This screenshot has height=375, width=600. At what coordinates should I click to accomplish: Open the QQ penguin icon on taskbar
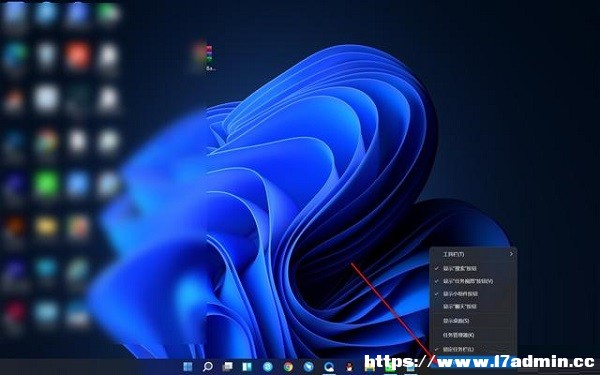349,367
